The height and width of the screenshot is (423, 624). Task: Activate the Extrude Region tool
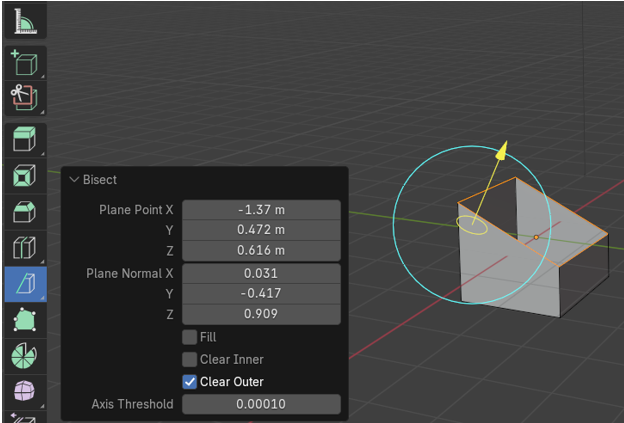(x=24, y=140)
